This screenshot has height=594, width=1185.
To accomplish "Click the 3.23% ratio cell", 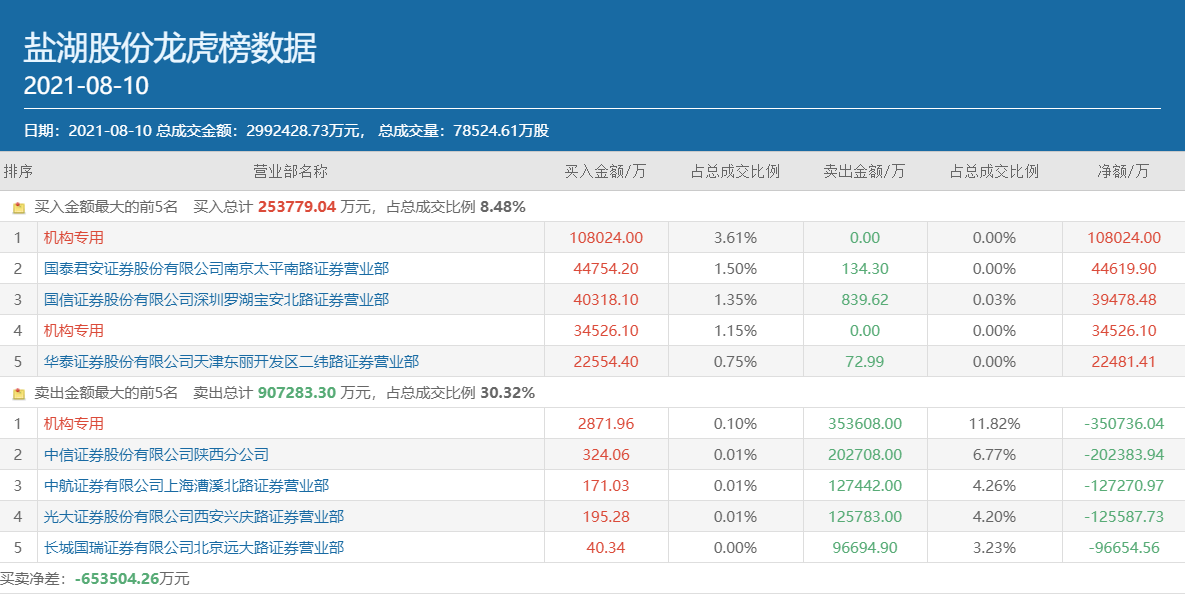I will pos(995,547).
